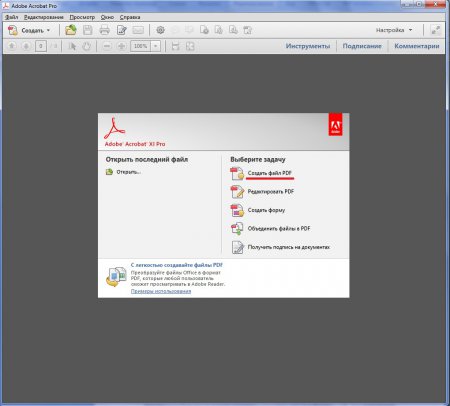Open the zoom level dropdown arrow
Screen dimensions: 450x406
[156, 46]
